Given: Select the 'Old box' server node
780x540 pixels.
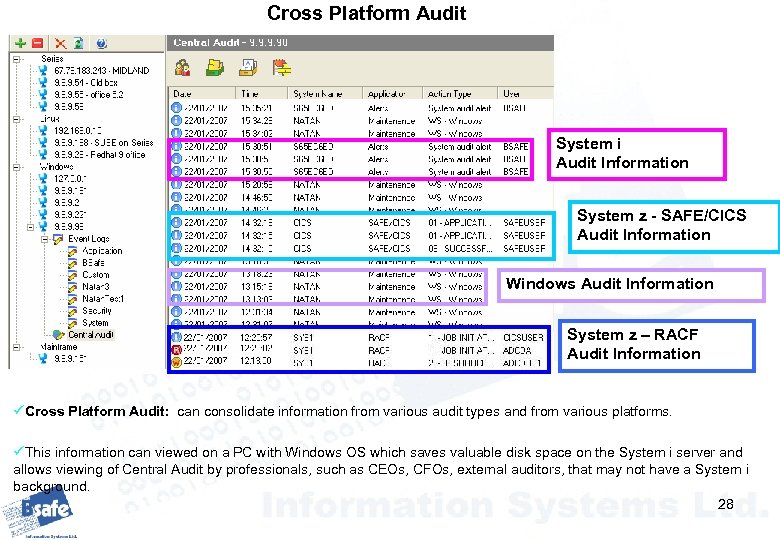Looking at the screenshot, I should pyautogui.click(x=86, y=83).
